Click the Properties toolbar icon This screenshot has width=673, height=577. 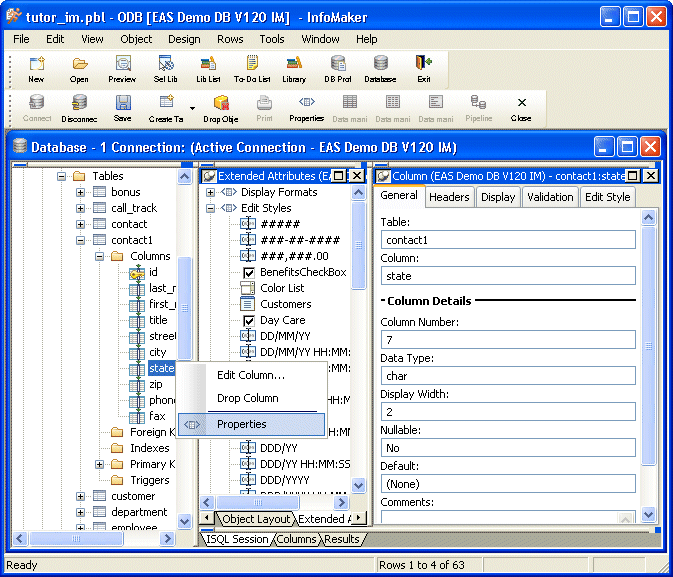coord(306,109)
